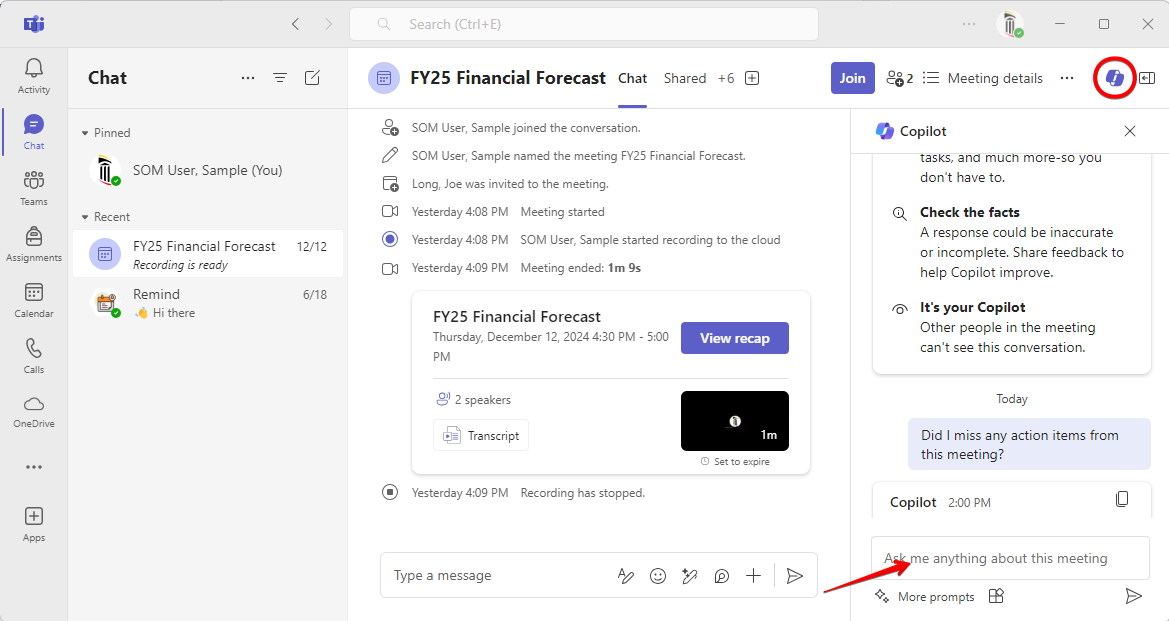Click the Copilot ask me anything field
Screen dimensions: 1169x621
point(996,559)
